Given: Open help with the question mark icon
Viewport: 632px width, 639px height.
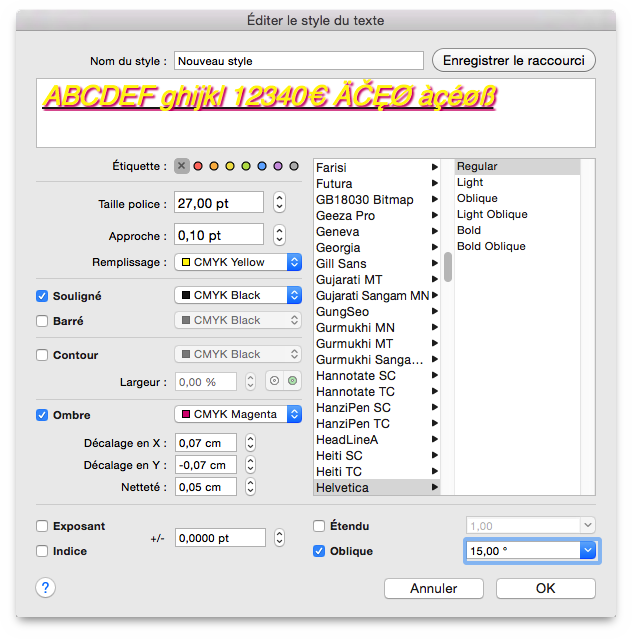Looking at the screenshot, I should click(x=45, y=588).
